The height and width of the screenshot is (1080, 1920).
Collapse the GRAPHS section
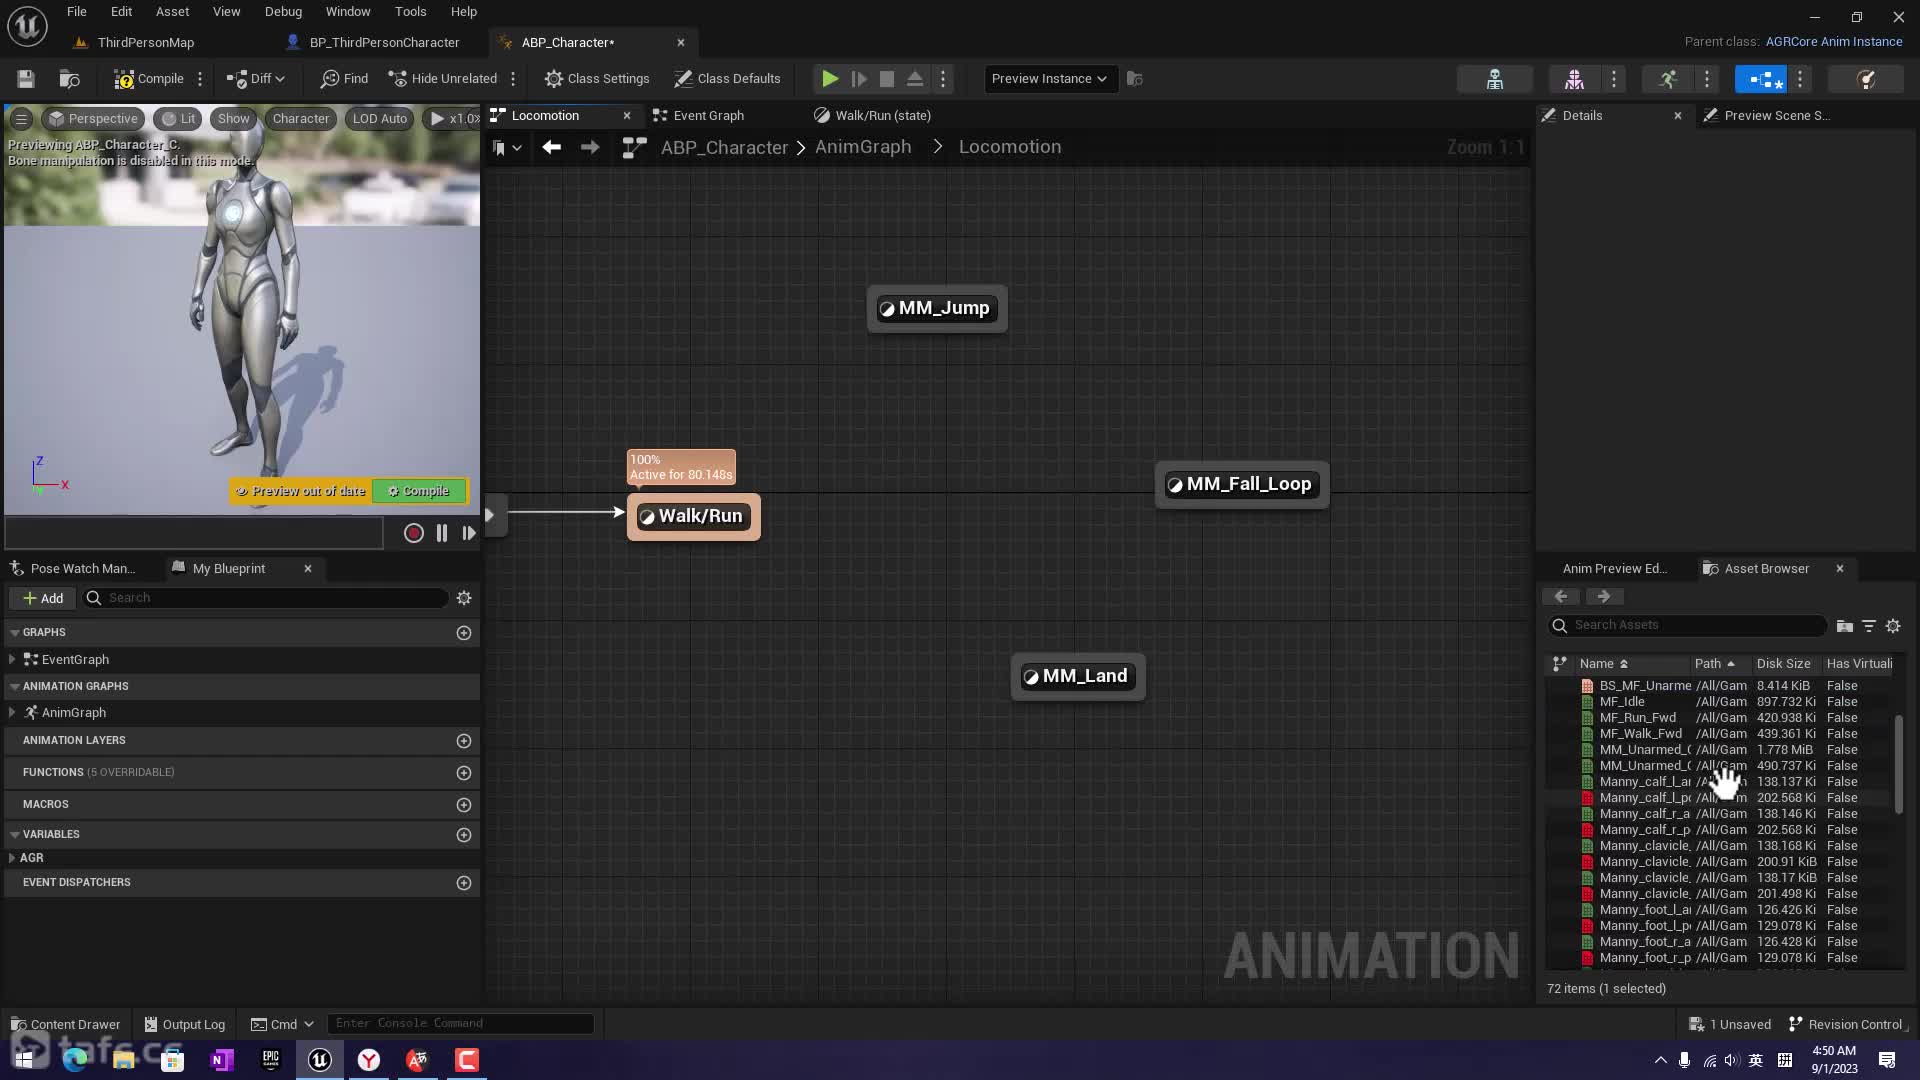pos(15,633)
